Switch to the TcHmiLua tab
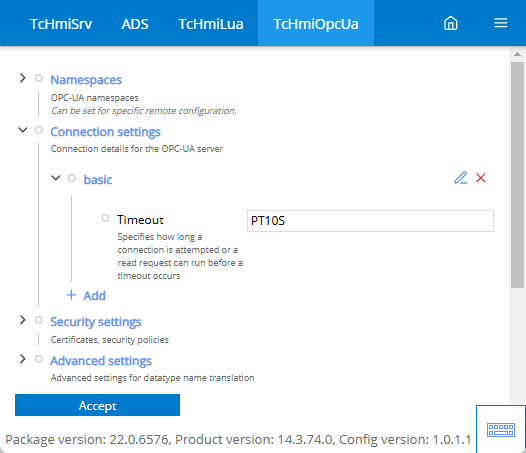Image resolution: width=526 pixels, height=453 pixels. click(x=211, y=23)
